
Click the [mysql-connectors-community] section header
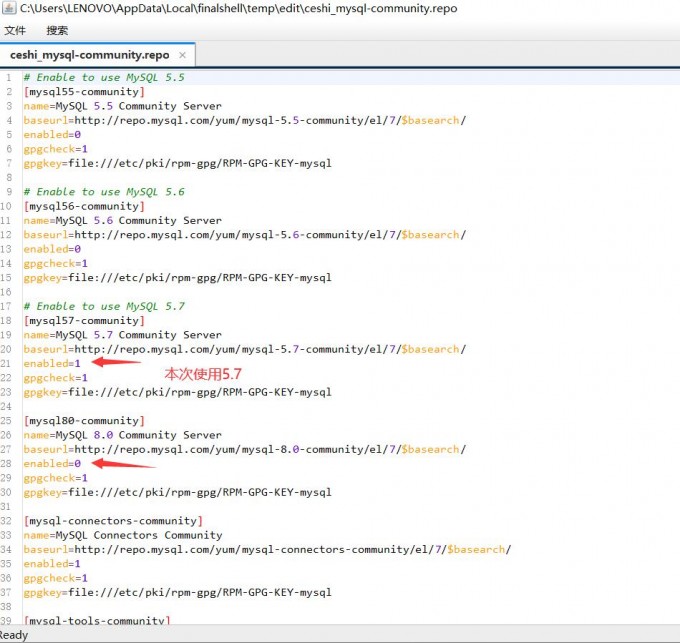coord(113,521)
